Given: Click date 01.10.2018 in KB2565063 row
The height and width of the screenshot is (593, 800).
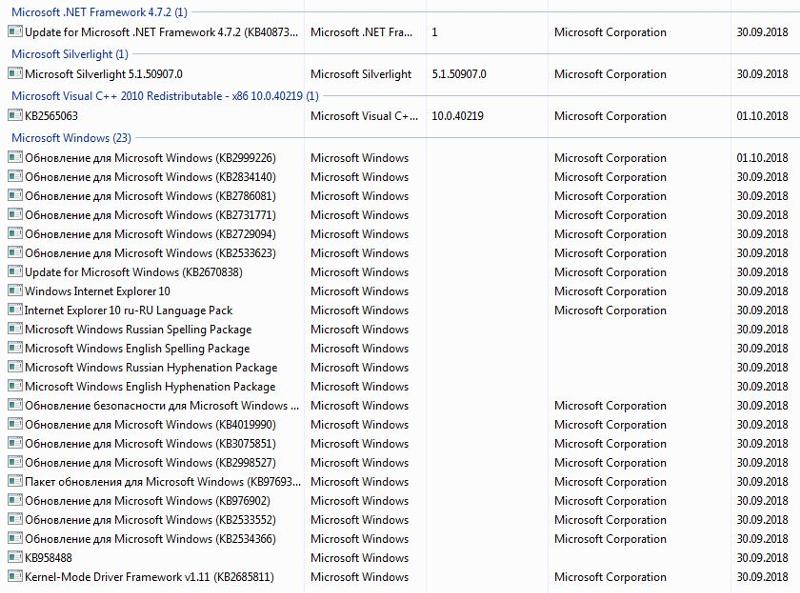Looking at the screenshot, I should pos(762,116).
